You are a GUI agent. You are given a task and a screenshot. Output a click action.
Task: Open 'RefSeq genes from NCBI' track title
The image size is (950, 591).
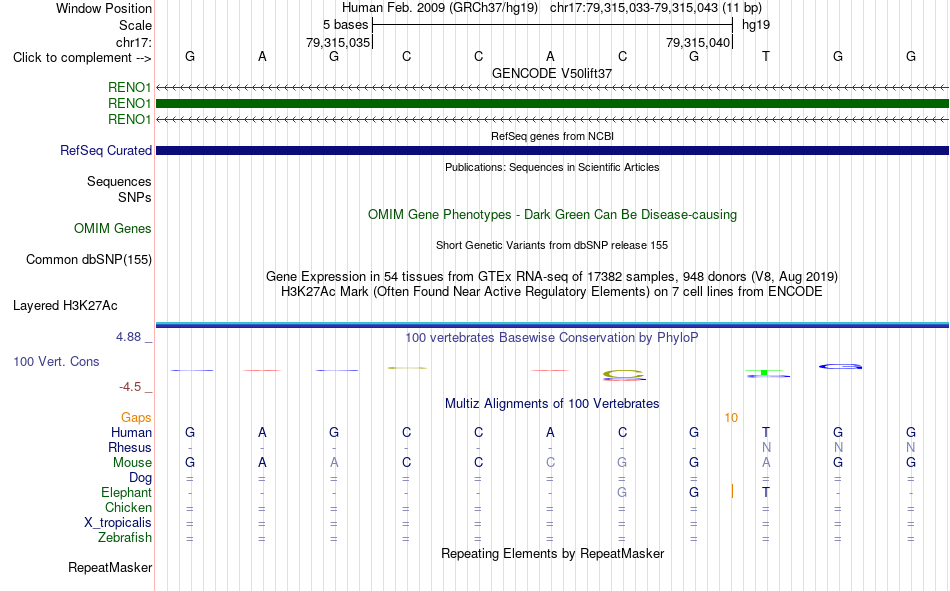click(x=552, y=136)
